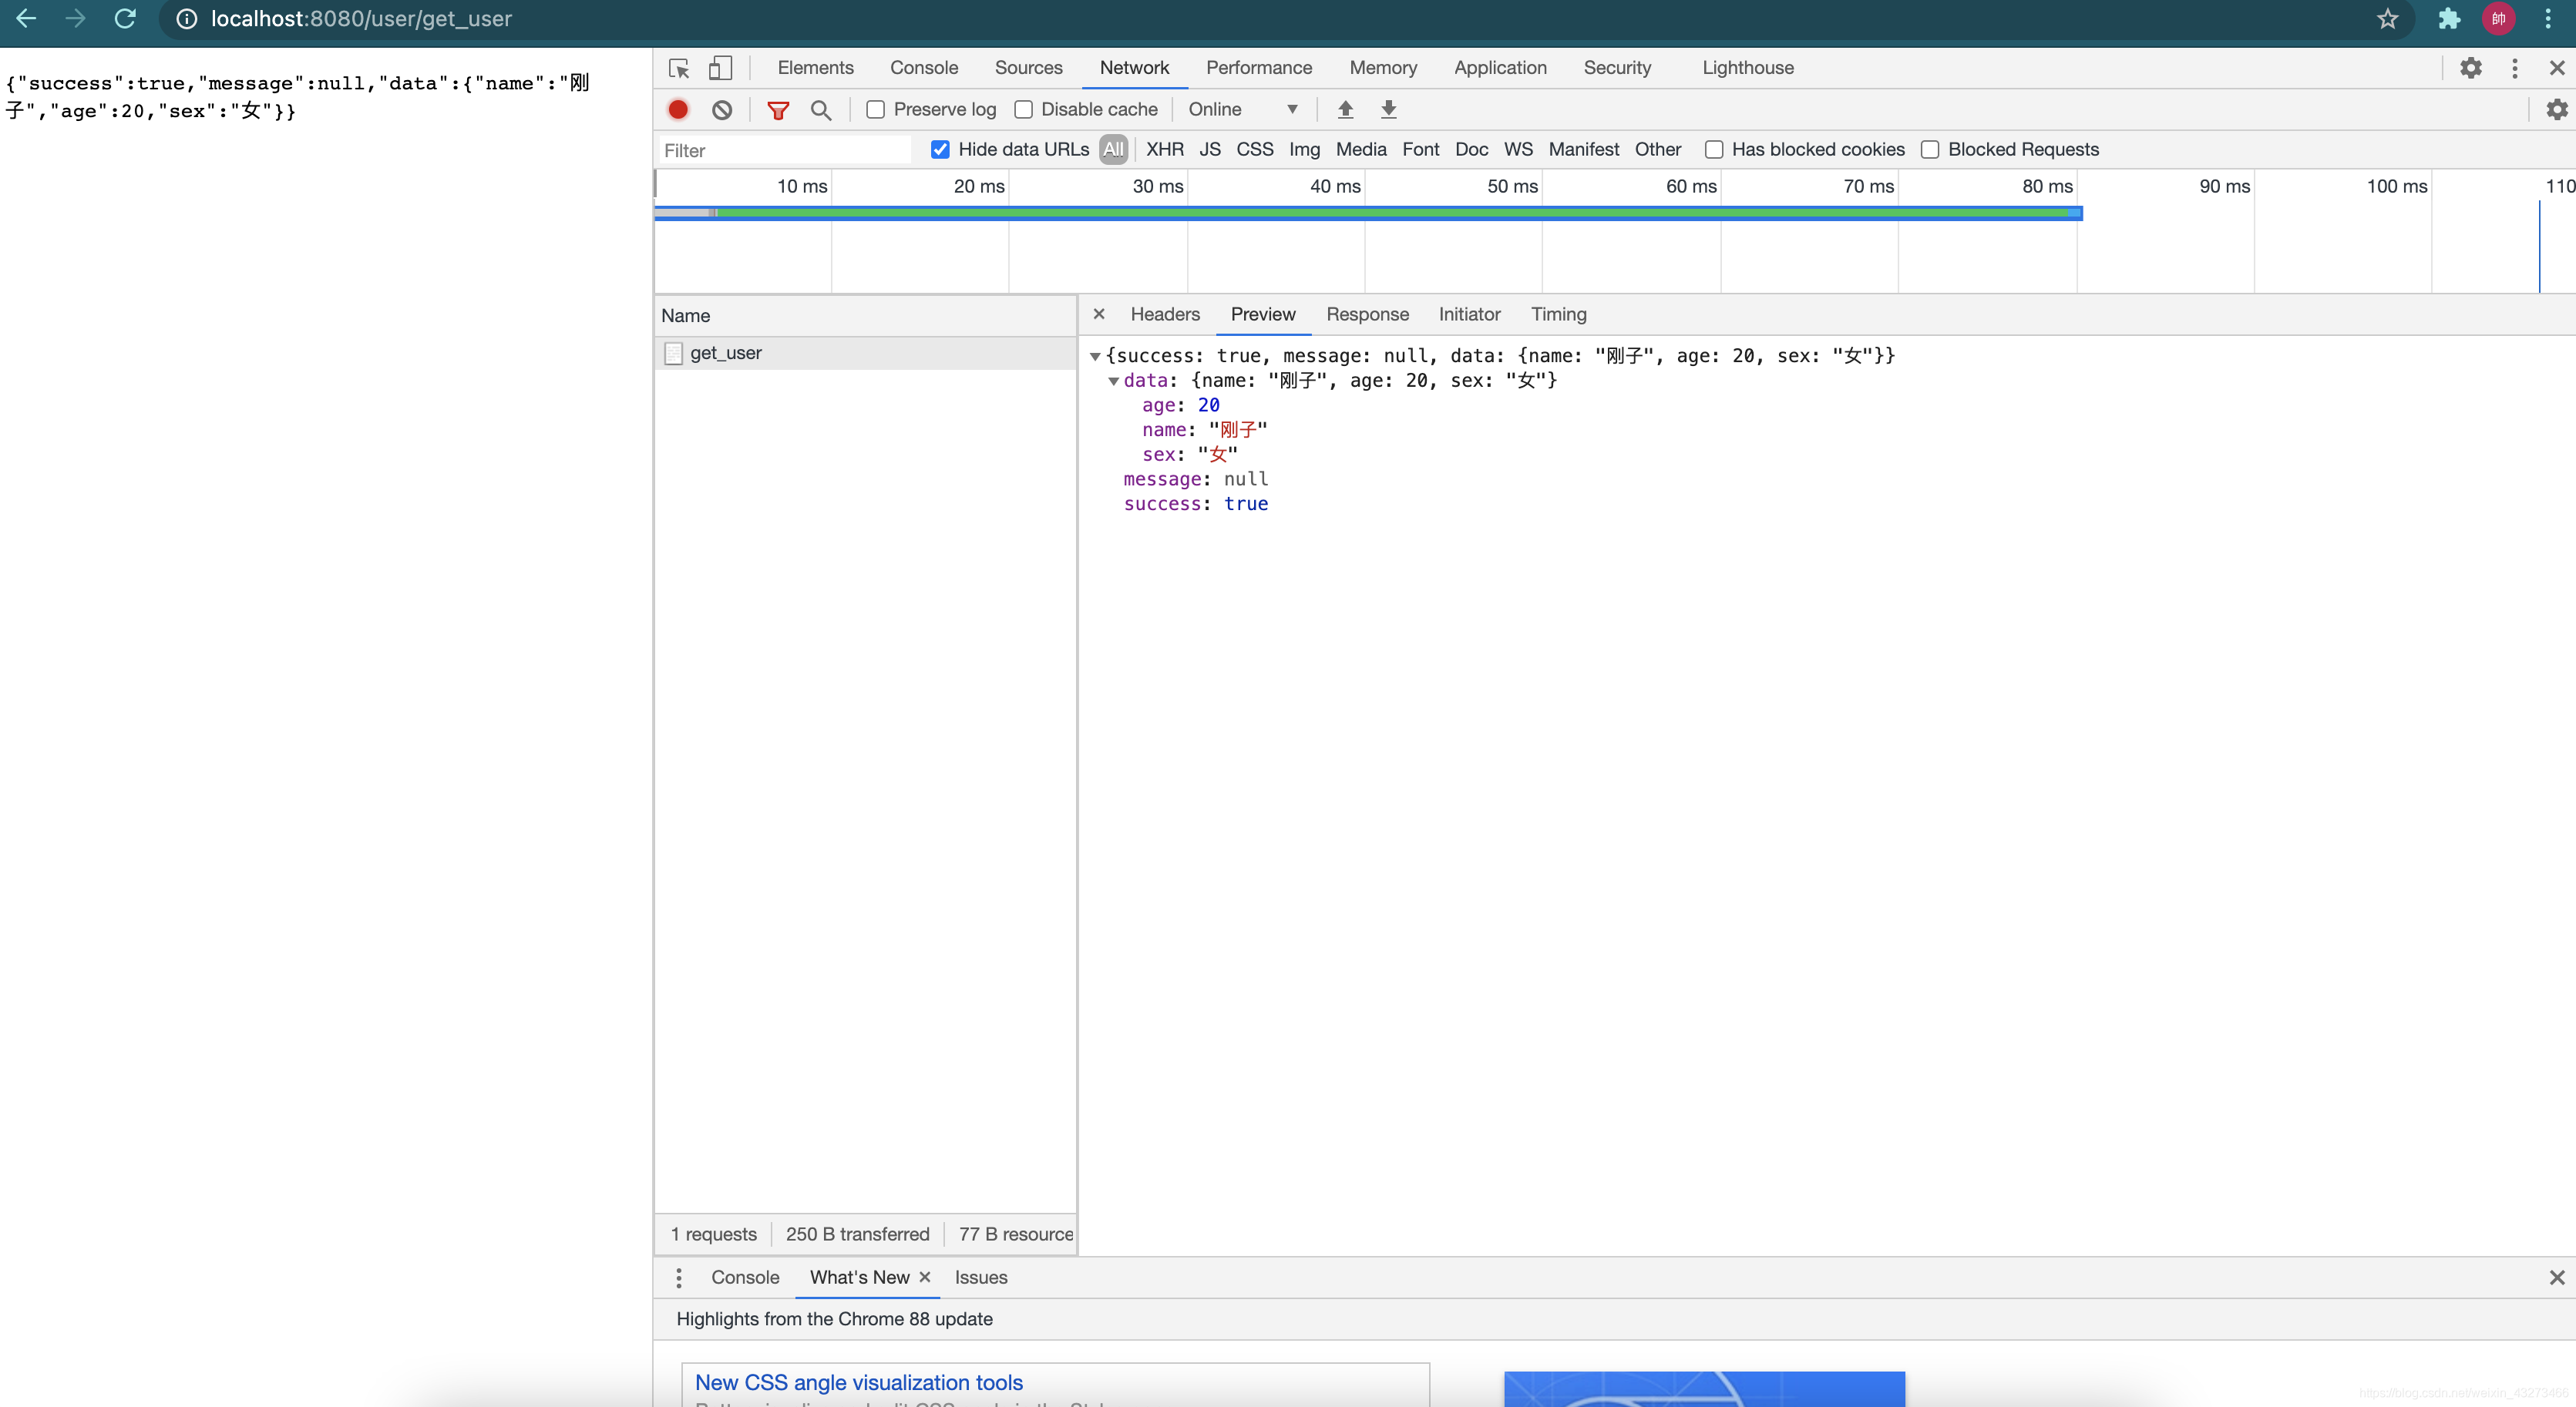Activate the inspect element picker icon
The height and width of the screenshot is (1407, 2576).
[x=679, y=68]
